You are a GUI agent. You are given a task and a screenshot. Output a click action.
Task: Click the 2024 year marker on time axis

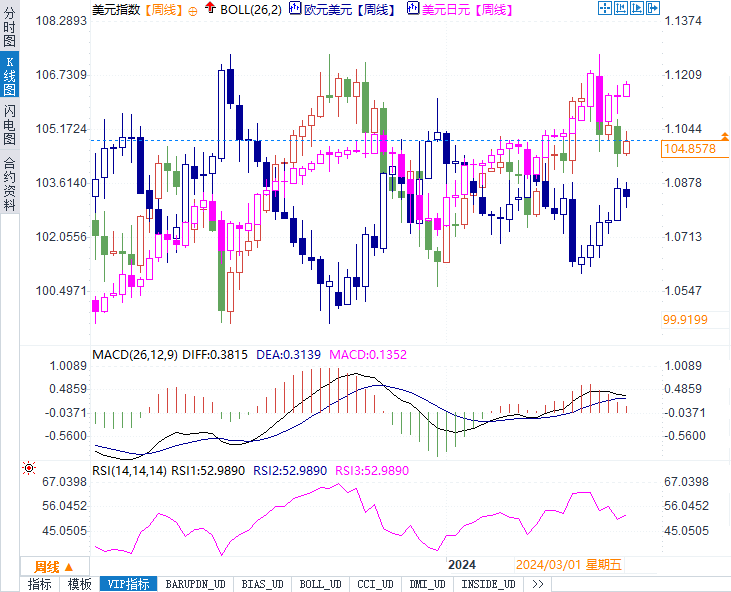tap(462, 565)
